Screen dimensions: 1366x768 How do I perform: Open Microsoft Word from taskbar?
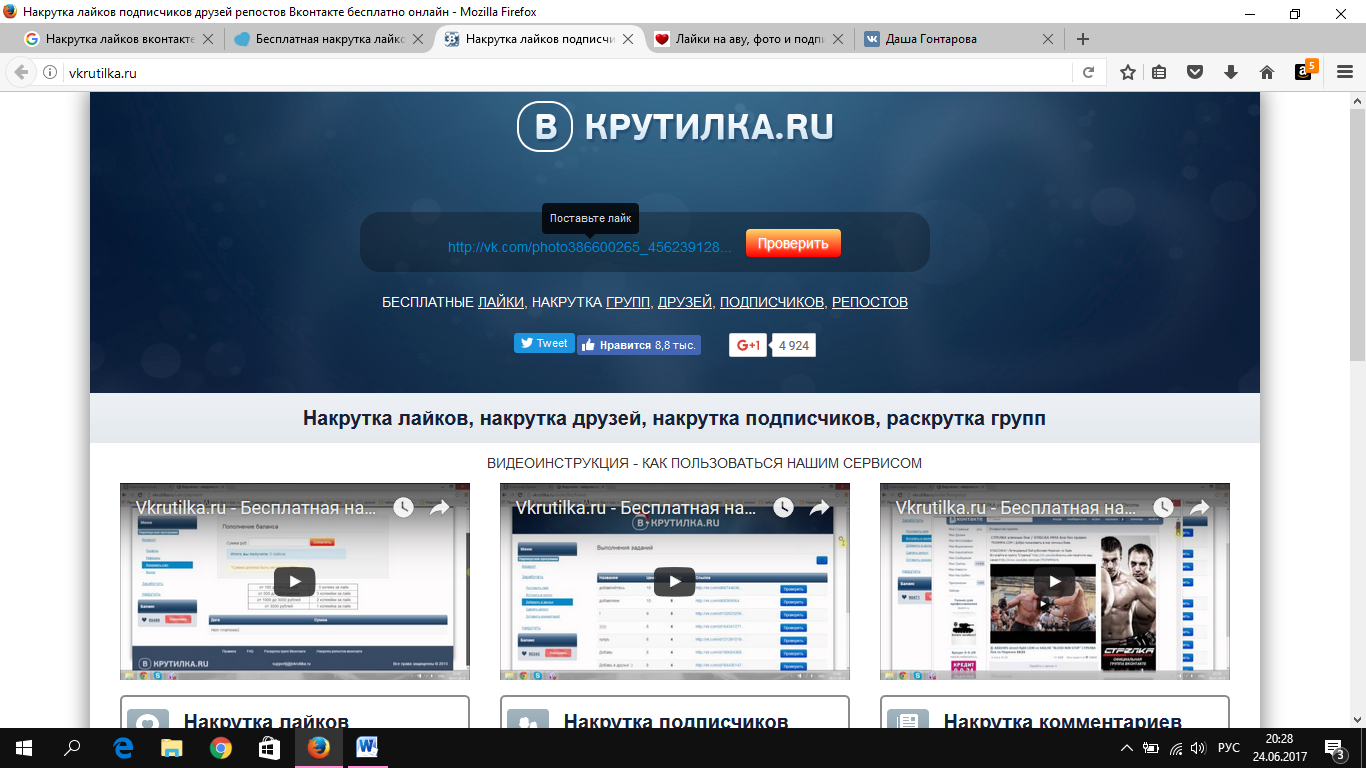tap(368, 748)
